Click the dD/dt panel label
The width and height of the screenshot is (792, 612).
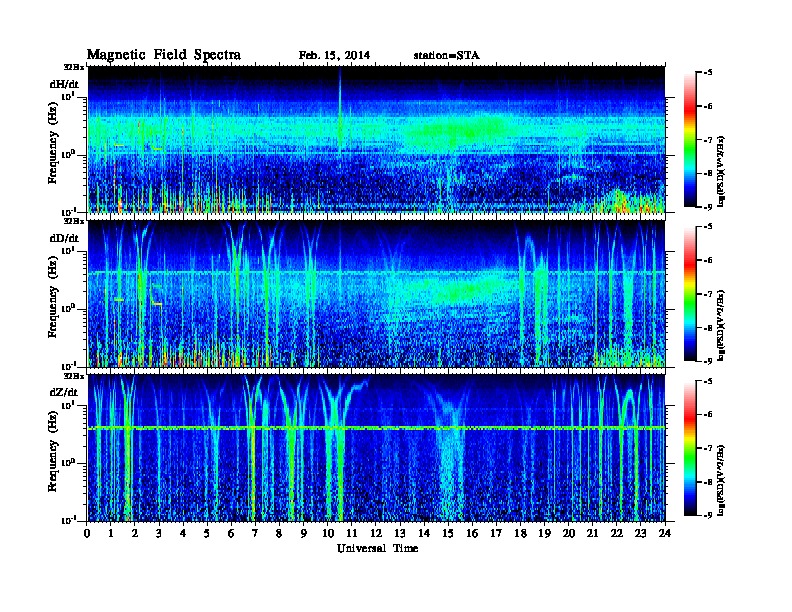(x=64, y=238)
